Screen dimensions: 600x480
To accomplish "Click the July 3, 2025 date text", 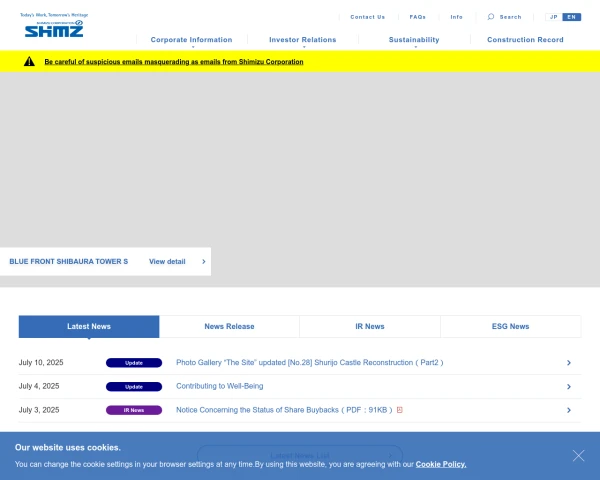I will click(39, 410).
